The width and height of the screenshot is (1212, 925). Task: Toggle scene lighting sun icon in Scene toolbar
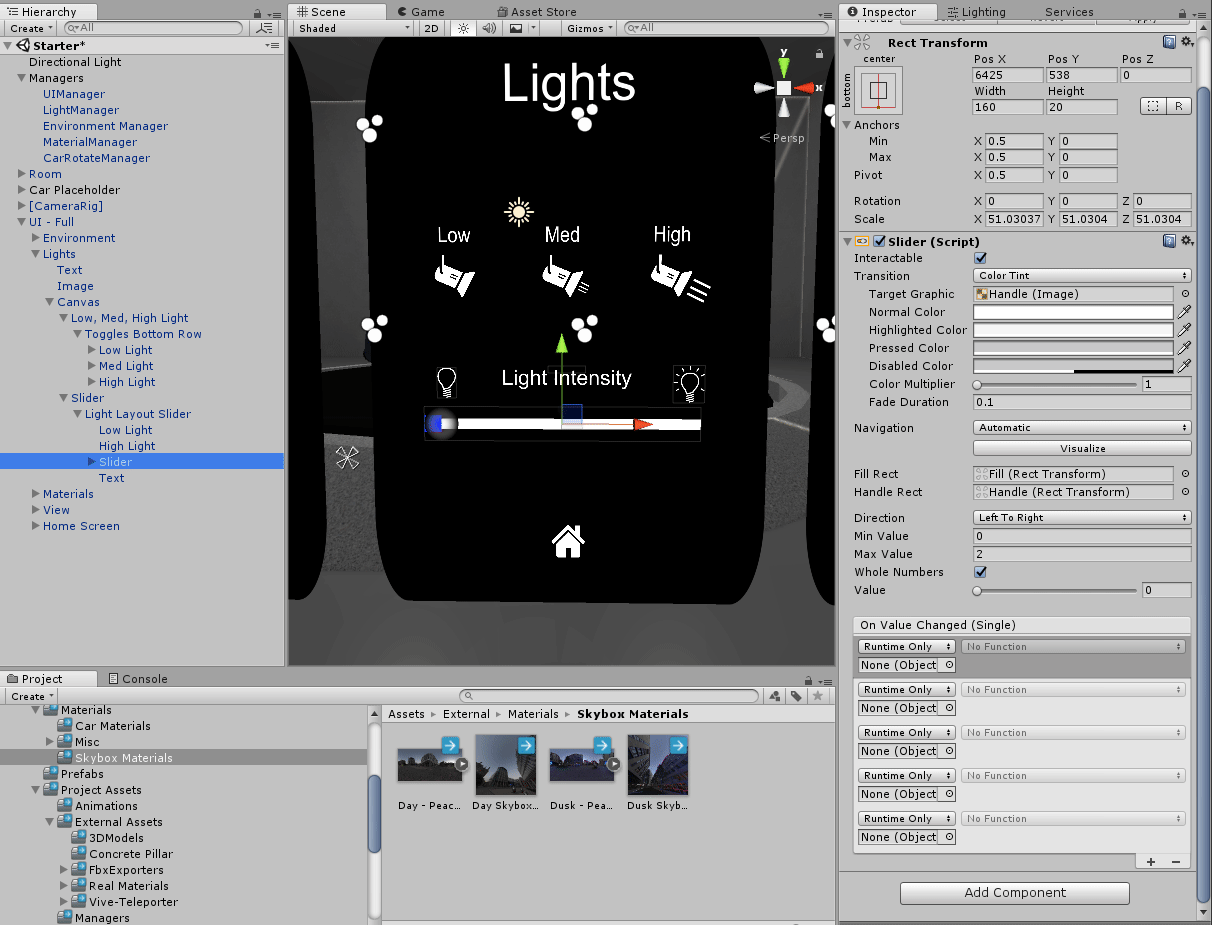(463, 28)
